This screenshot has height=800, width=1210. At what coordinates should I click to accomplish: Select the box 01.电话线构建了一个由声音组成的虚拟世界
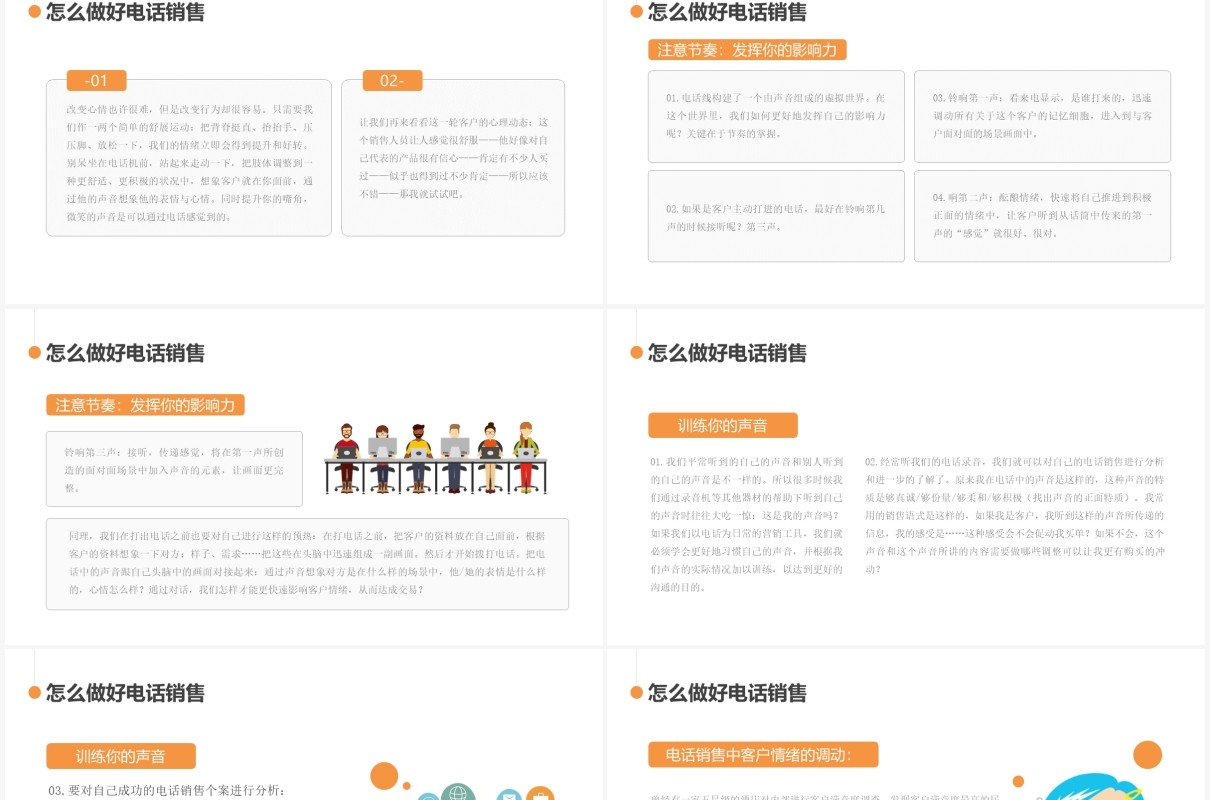[776, 116]
